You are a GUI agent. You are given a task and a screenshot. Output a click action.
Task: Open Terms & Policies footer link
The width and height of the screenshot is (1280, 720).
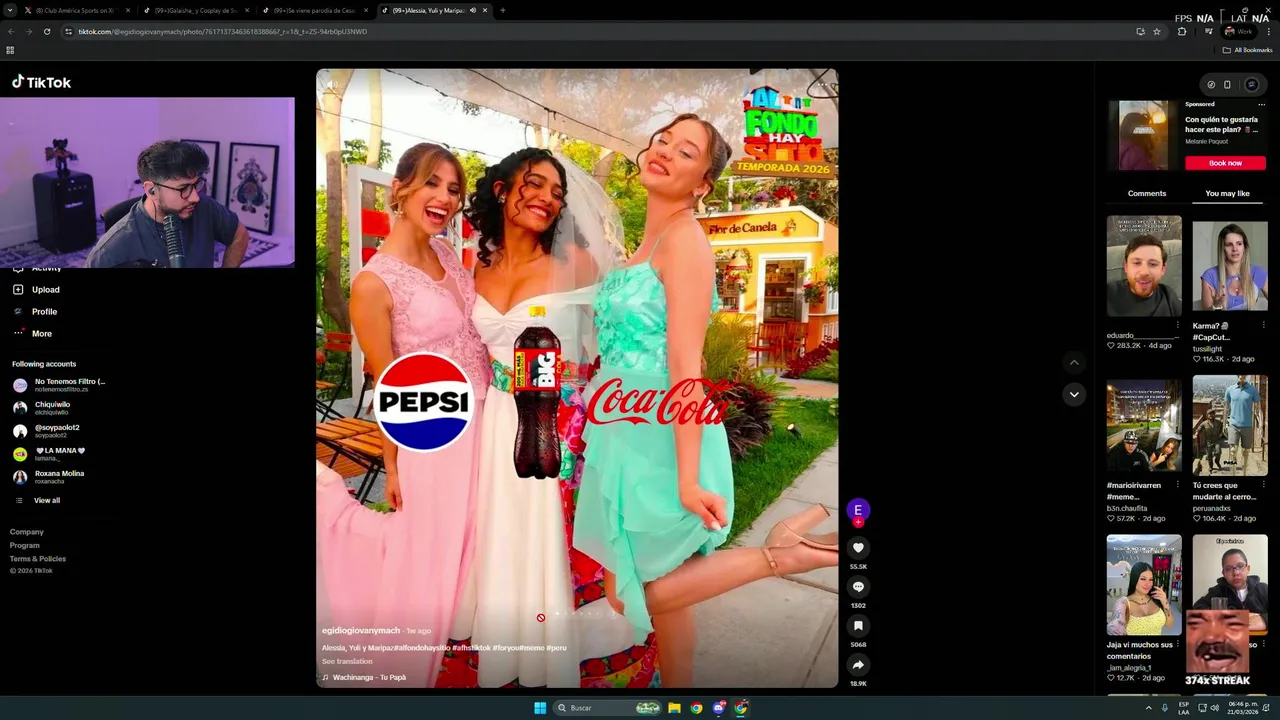coord(38,558)
